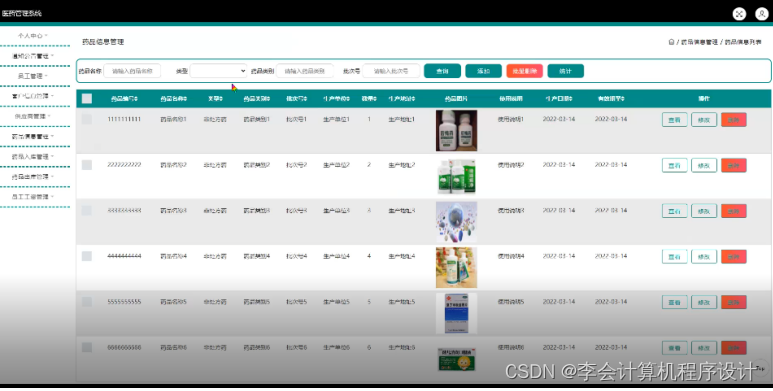
Task: Click the 统计 statistics button
Action: [x=565, y=71]
